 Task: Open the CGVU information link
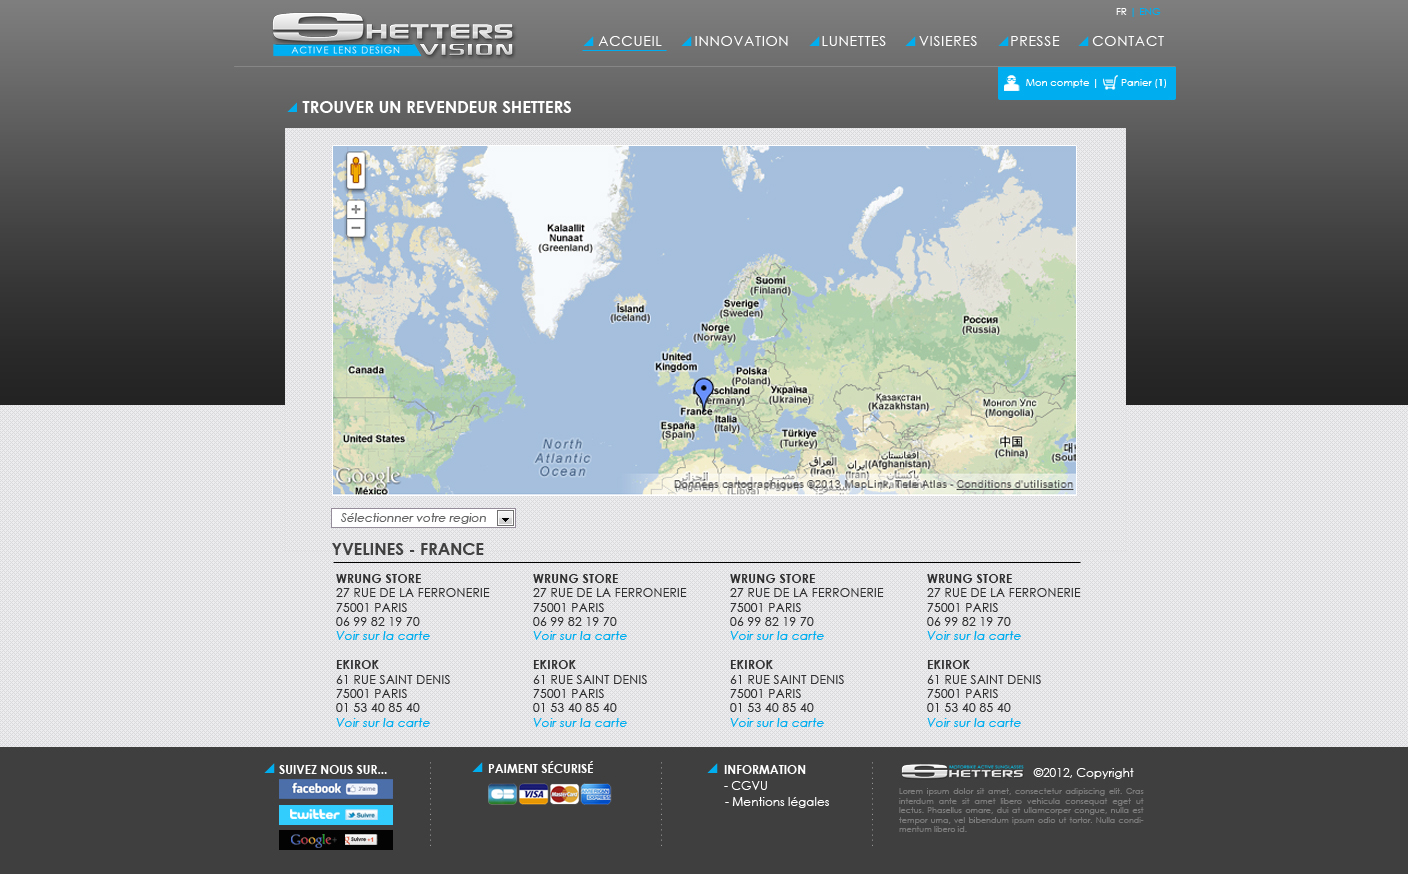point(749,786)
